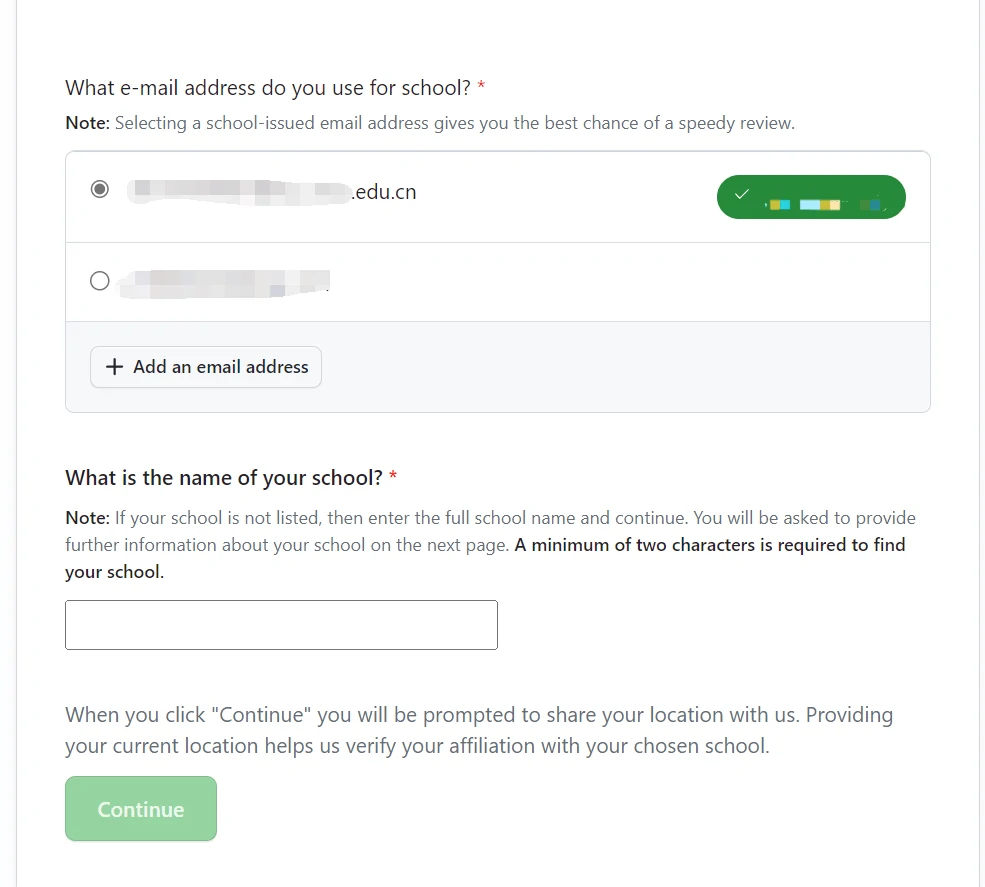The height and width of the screenshot is (887, 985).
Task: Click "What is the name of your school?" label
Action: (224, 478)
